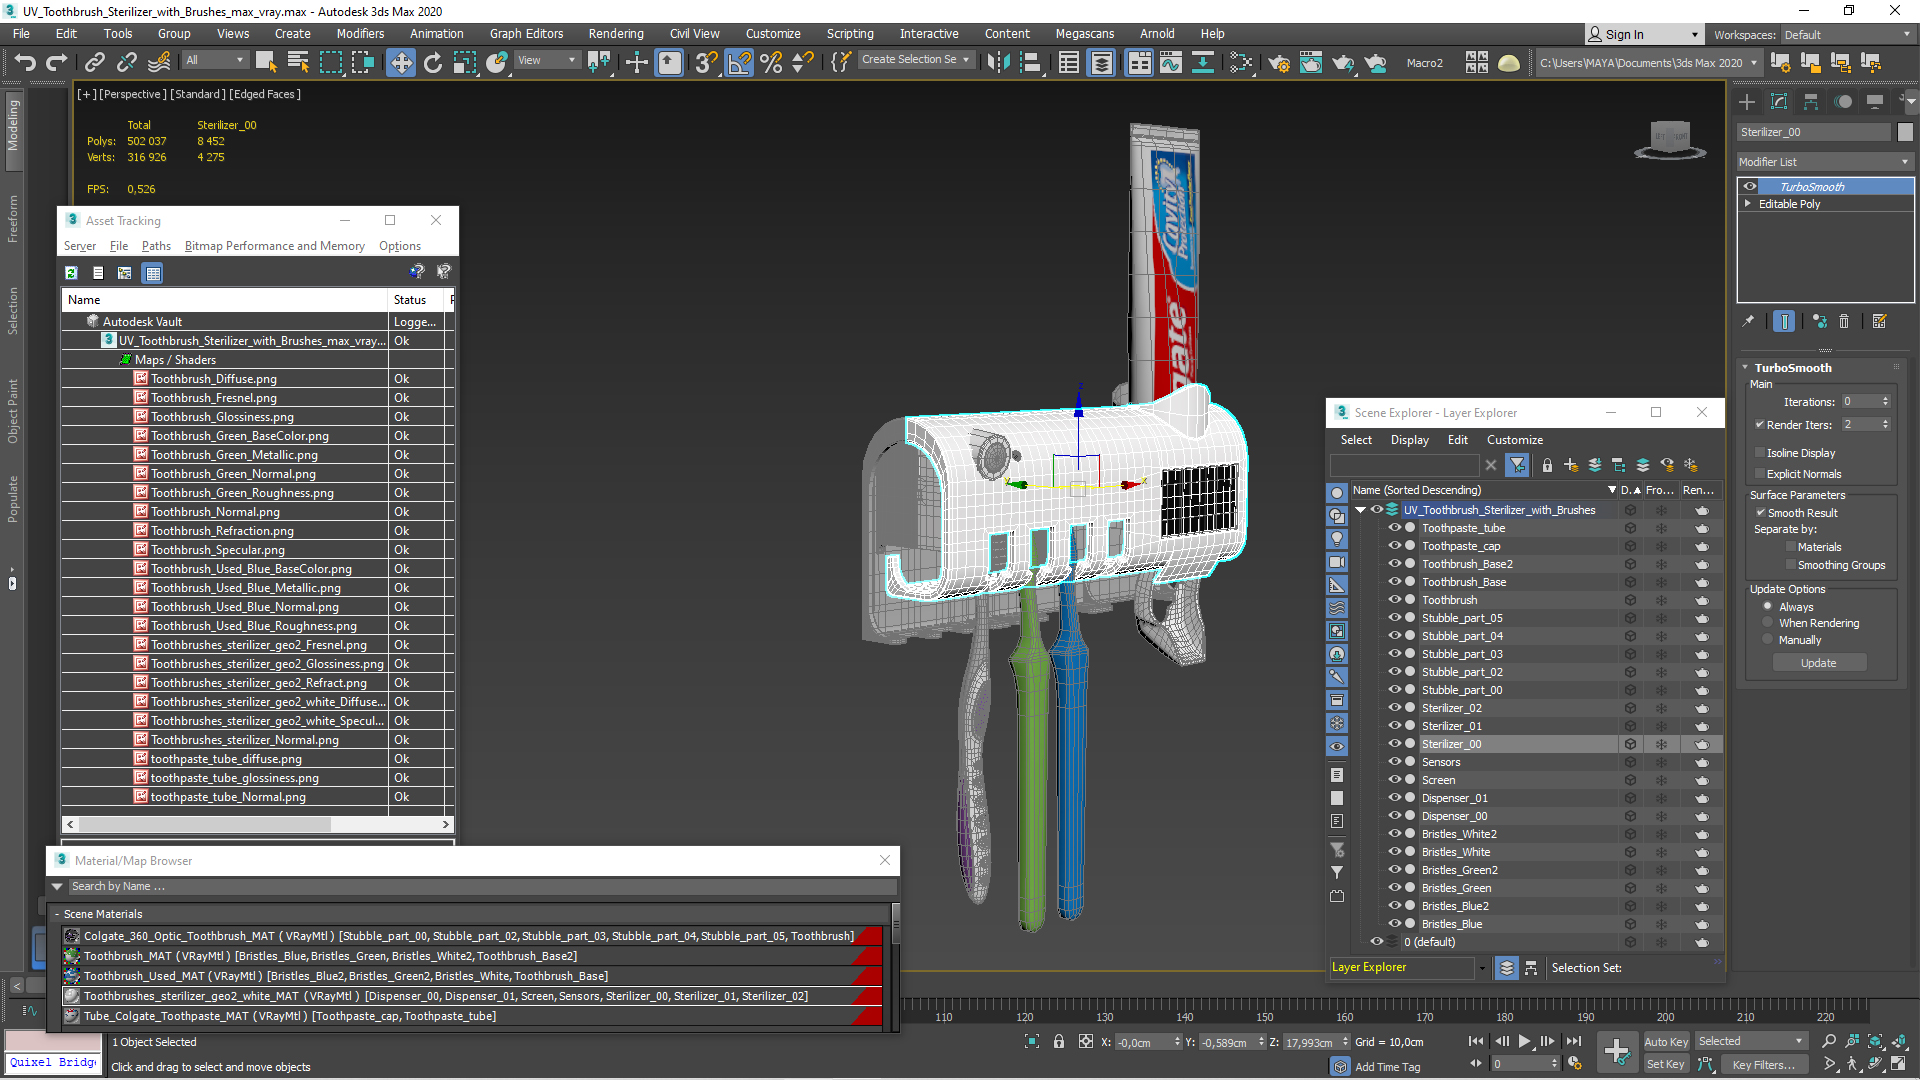The height and width of the screenshot is (1080, 1920).
Task: Toggle visibility of Sterilizer_00
Action: (x=1394, y=744)
